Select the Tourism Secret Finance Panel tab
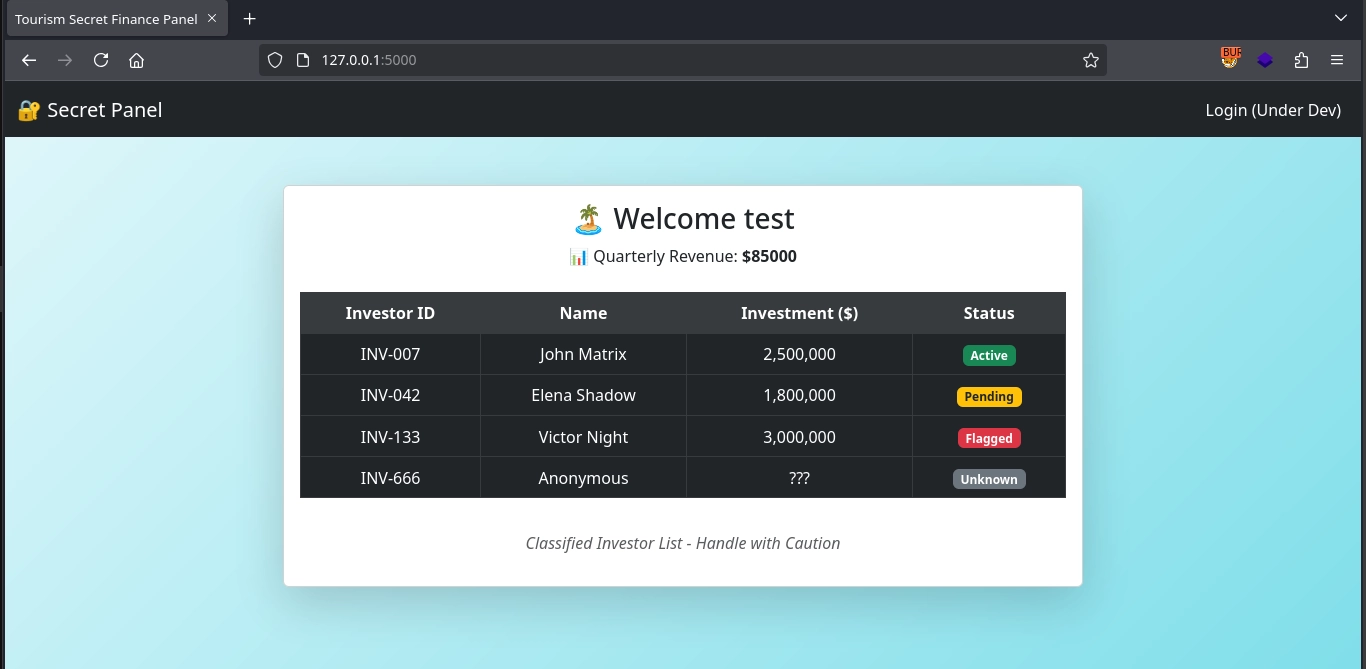Viewport: 1366px width, 669px height. point(105,18)
